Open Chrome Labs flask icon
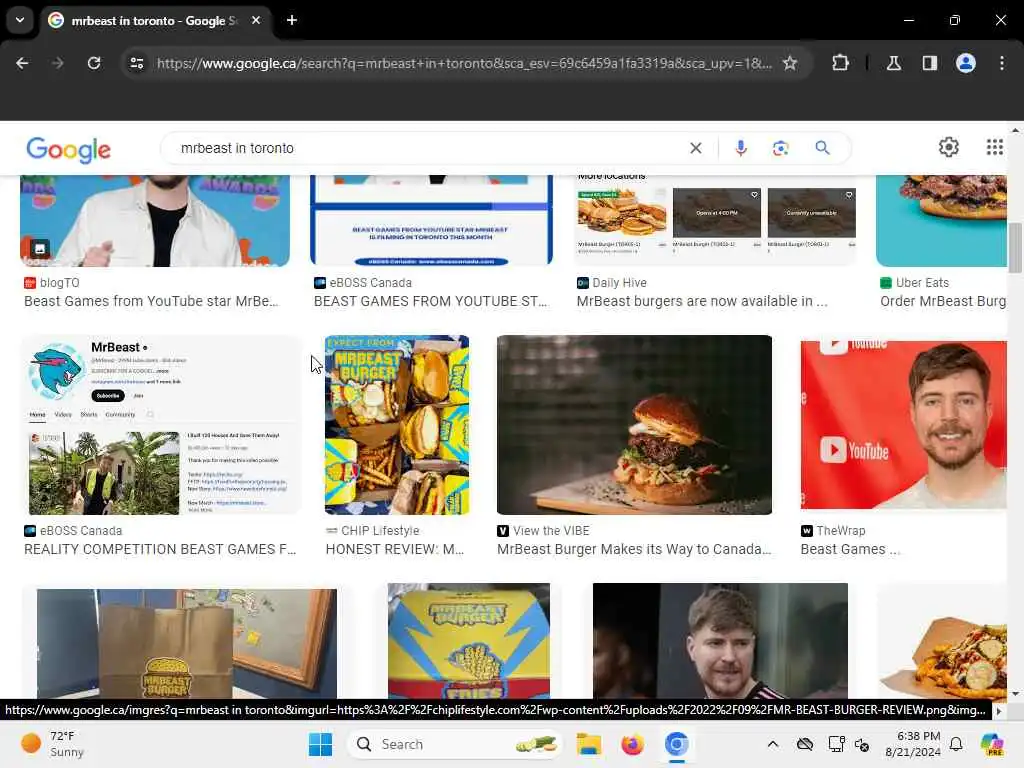 pos(894,63)
